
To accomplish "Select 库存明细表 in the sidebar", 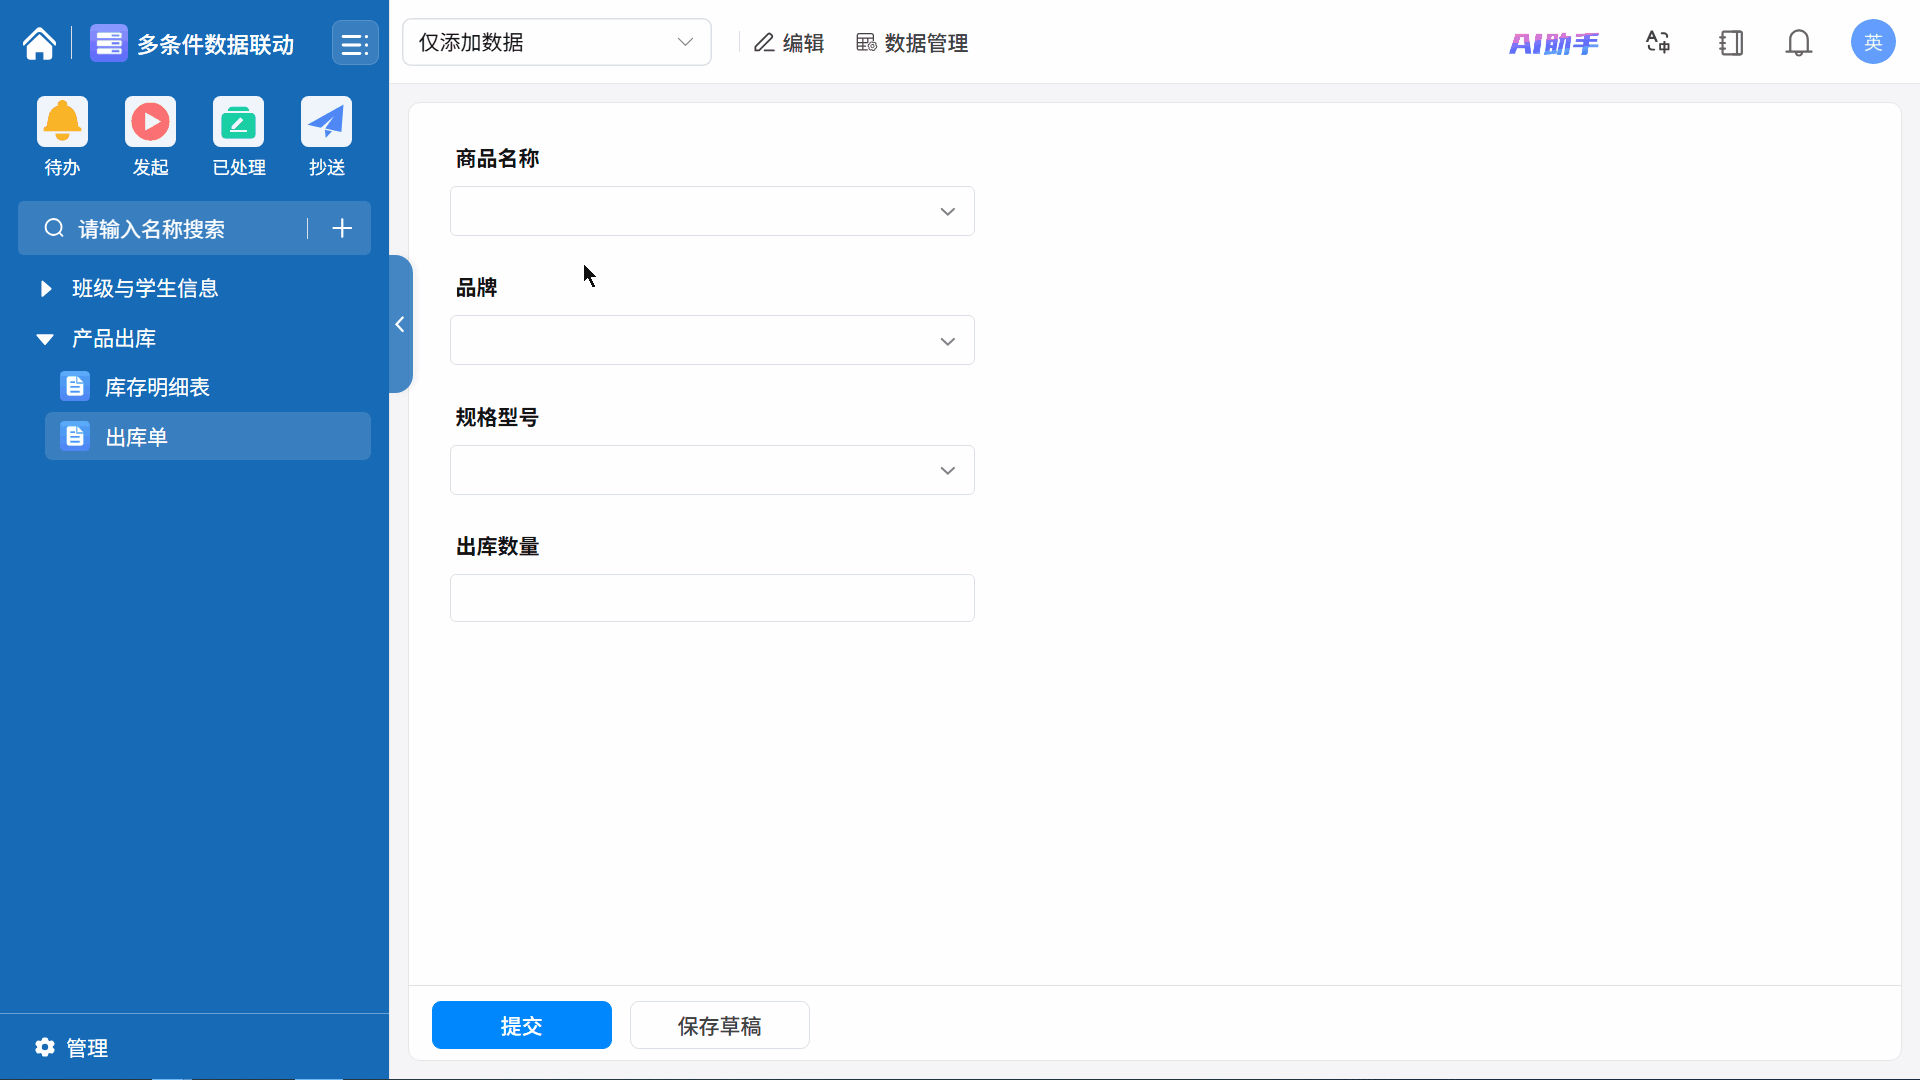I will tap(157, 387).
